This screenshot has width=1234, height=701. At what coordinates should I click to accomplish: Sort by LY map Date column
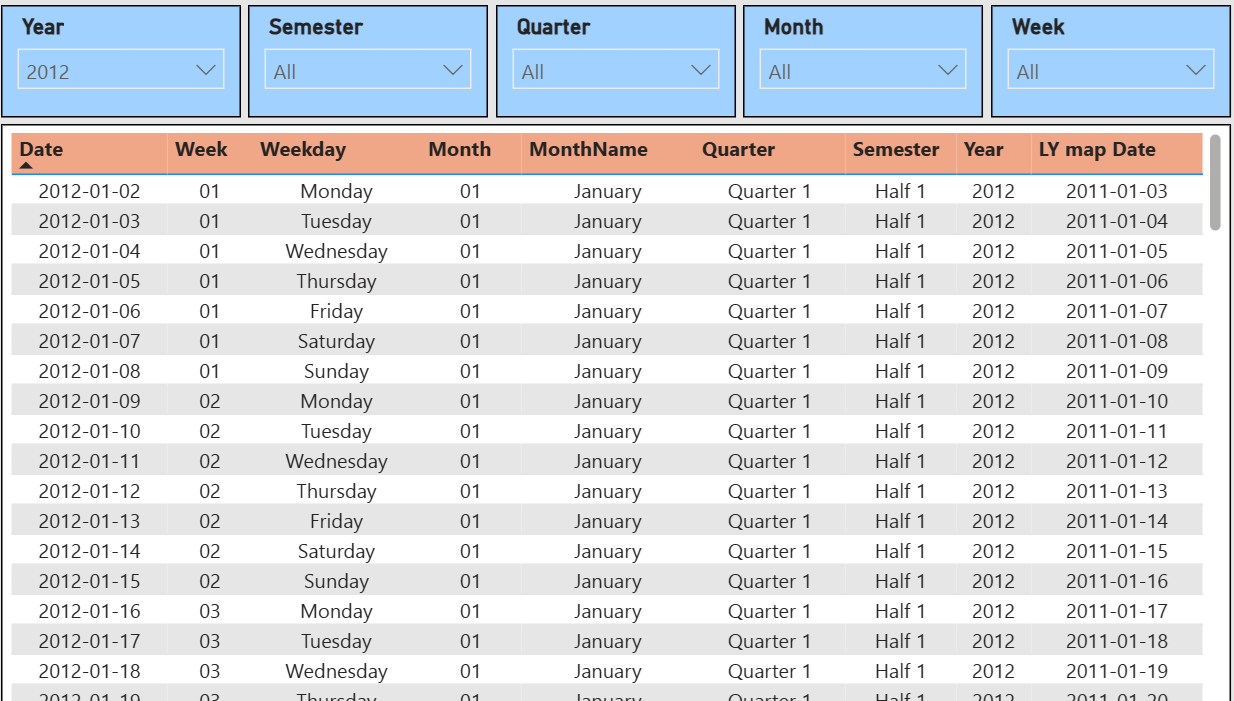click(x=1096, y=150)
